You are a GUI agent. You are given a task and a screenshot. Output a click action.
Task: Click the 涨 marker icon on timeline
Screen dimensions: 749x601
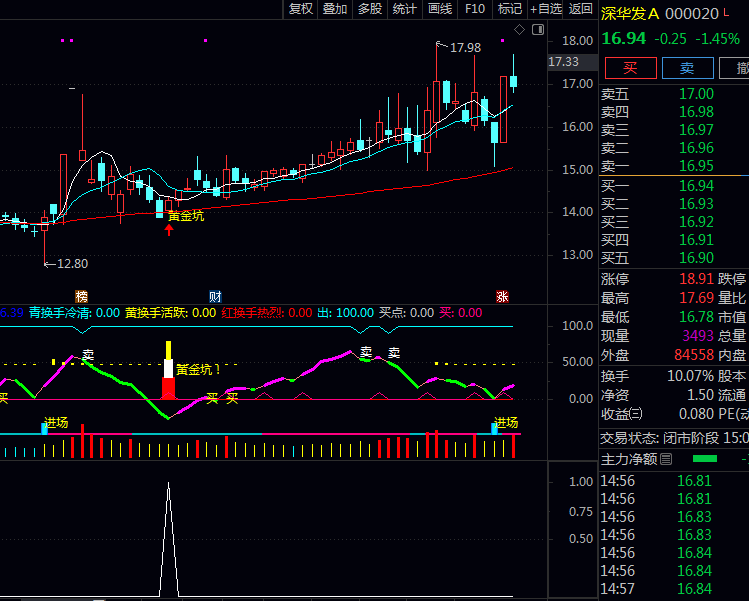tap(503, 296)
